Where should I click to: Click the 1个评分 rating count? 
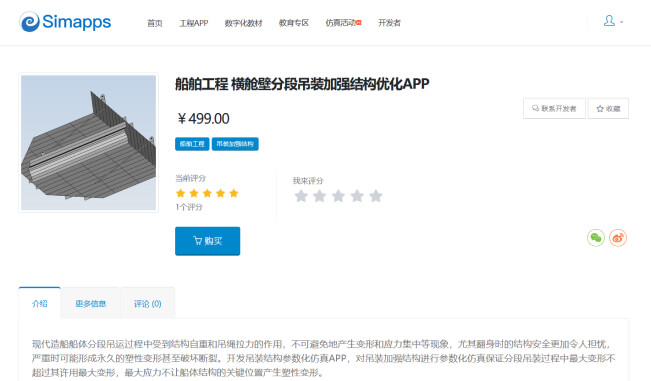(x=189, y=207)
